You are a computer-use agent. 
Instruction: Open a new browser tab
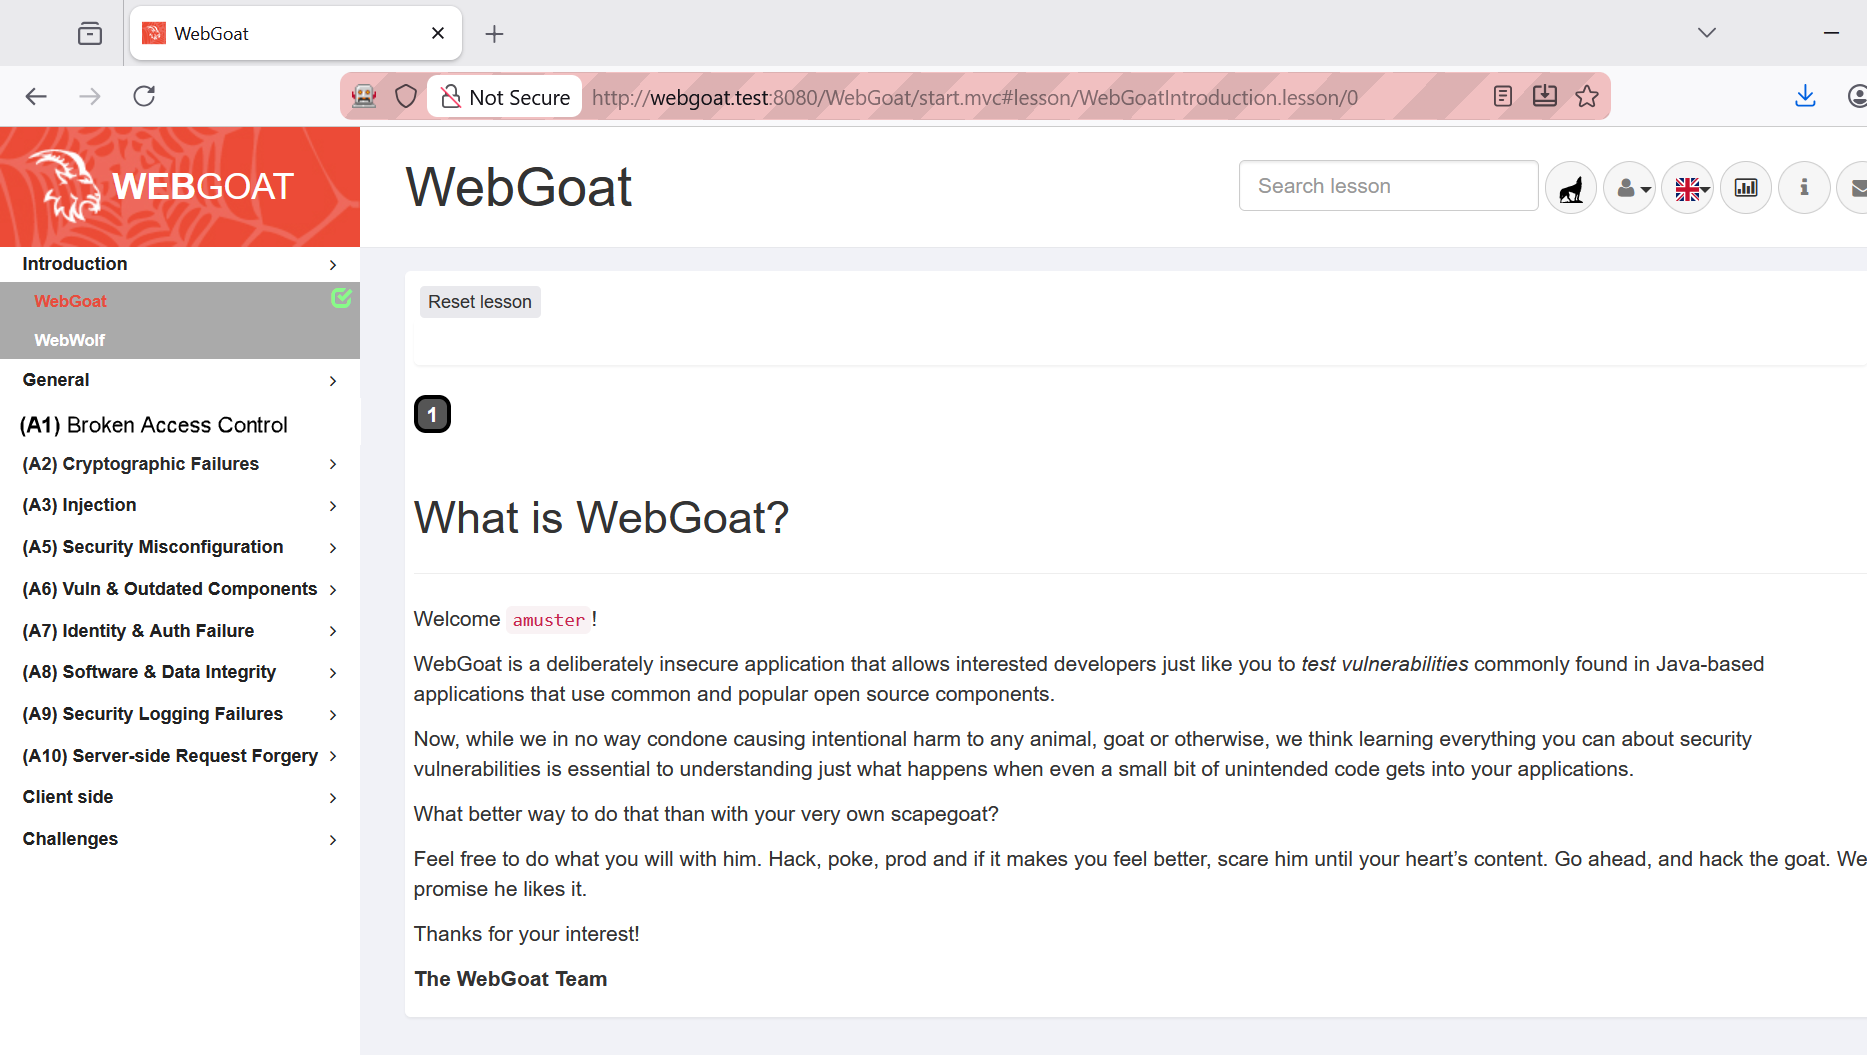pos(494,34)
